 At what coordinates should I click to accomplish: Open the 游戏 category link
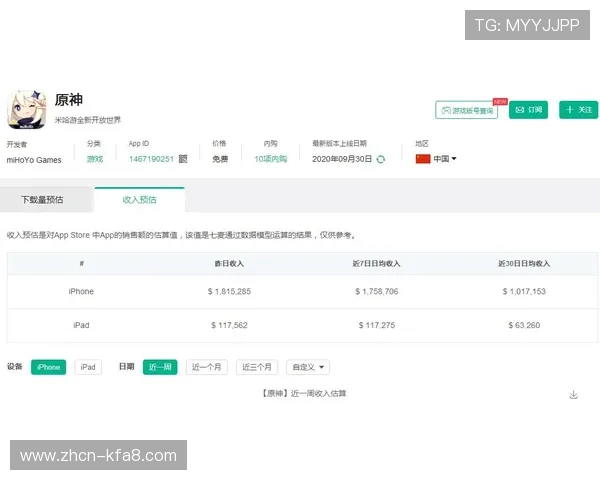pos(95,159)
